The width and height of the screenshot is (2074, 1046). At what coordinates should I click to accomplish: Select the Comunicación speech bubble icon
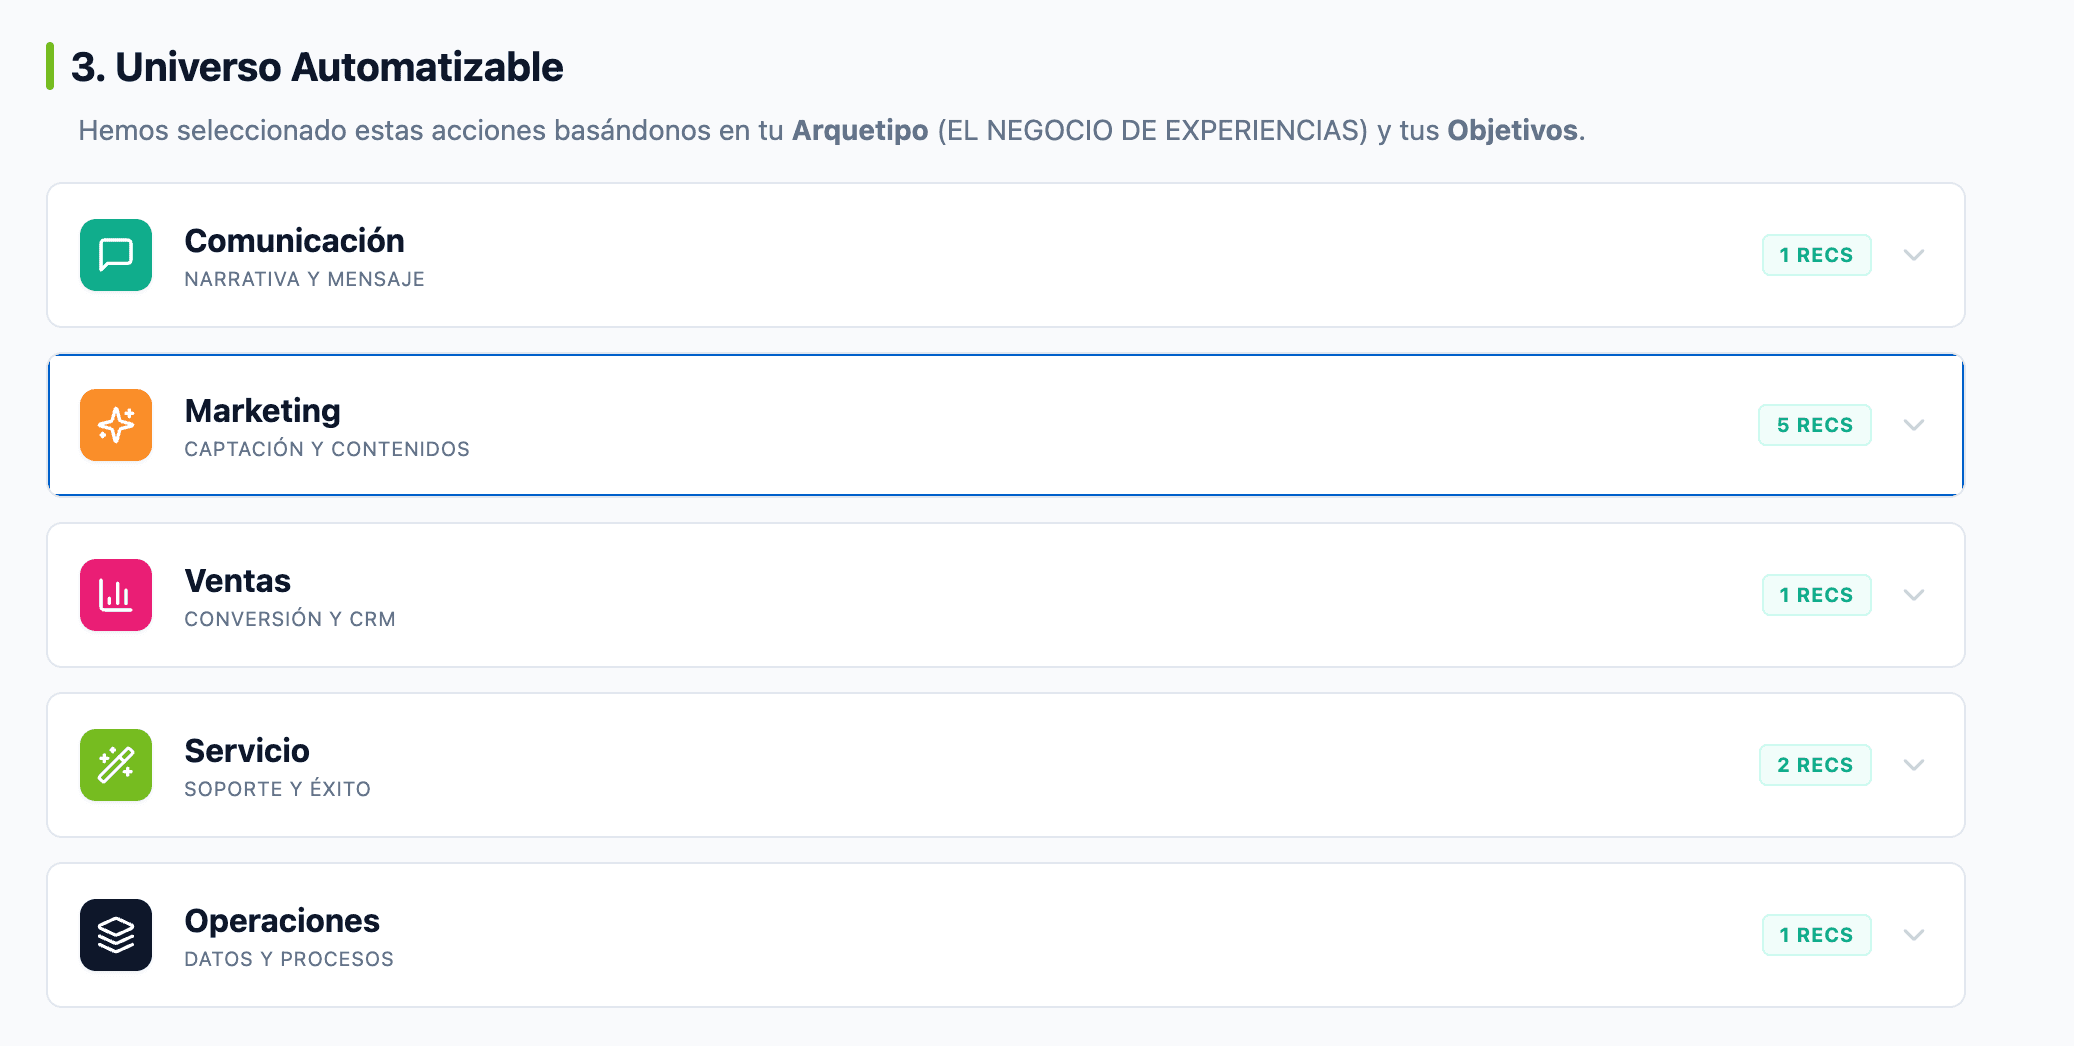coord(115,255)
